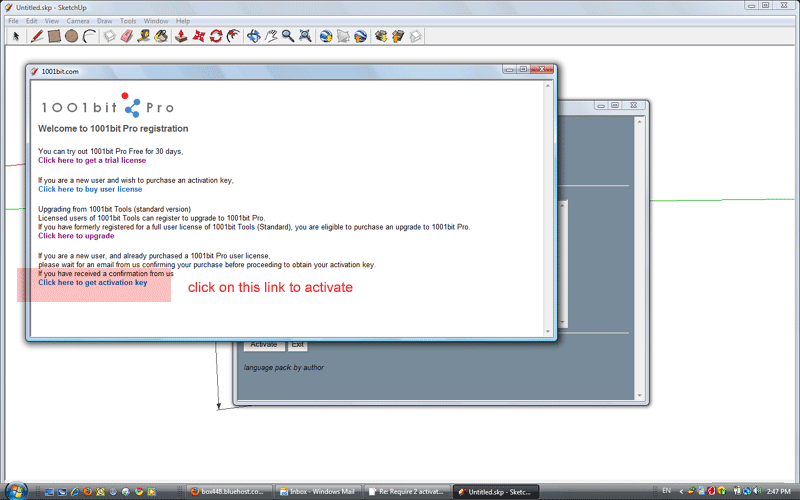Open the Window menu
Viewport: 800px width, 500px height.
point(156,21)
